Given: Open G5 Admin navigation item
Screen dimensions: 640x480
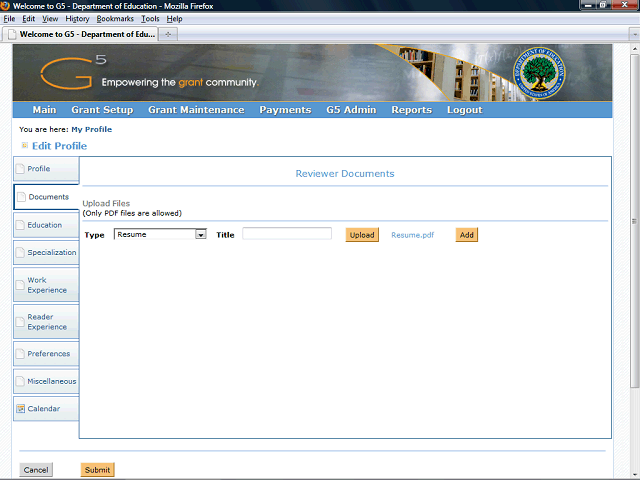Looking at the screenshot, I should point(351,110).
